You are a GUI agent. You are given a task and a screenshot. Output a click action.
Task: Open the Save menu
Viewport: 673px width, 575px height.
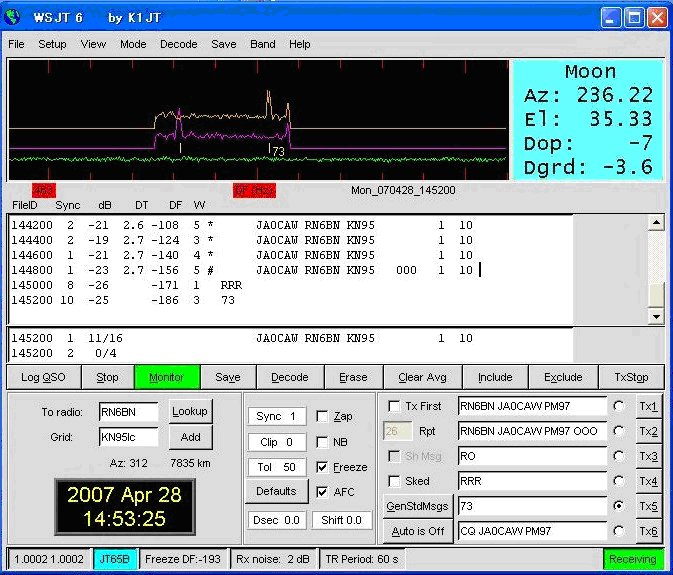(224, 44)
